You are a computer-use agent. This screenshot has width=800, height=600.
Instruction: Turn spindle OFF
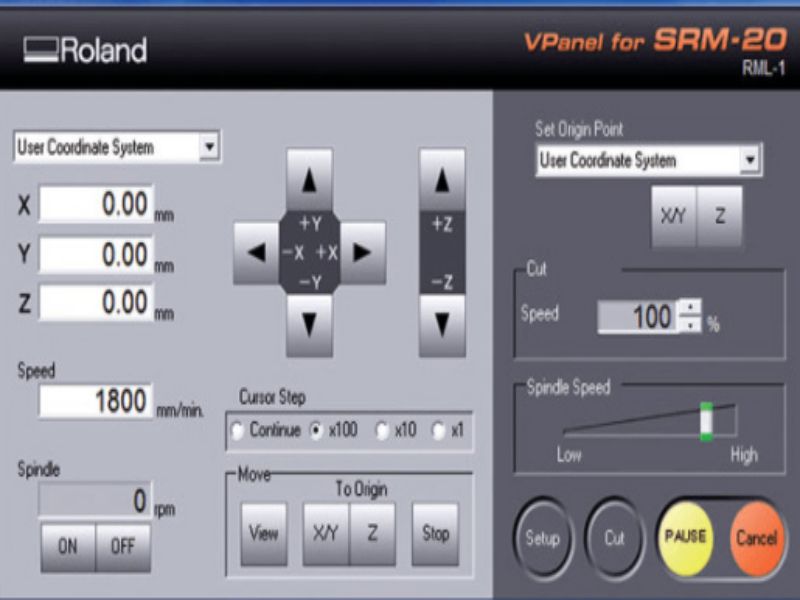(x=123, y=547)
